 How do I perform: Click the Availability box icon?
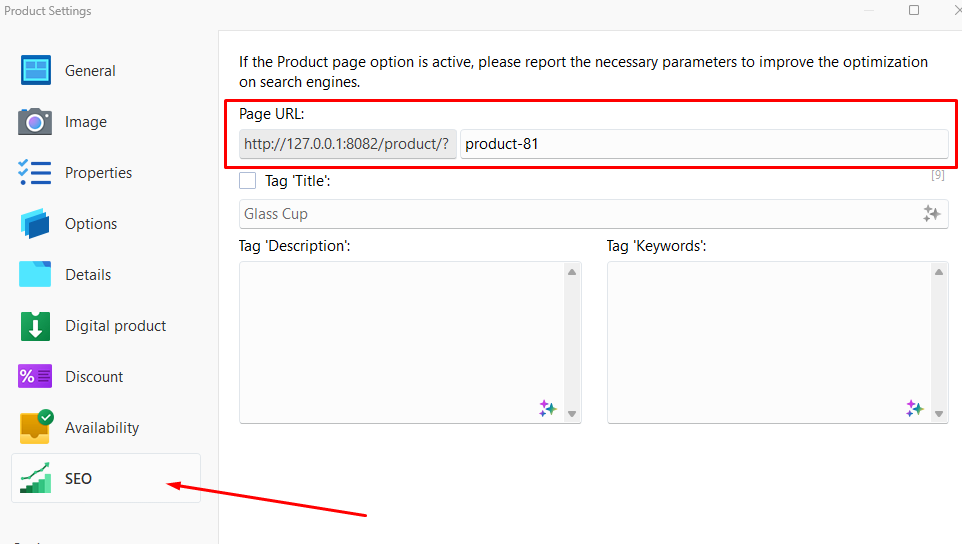click(x=36, y=427)
